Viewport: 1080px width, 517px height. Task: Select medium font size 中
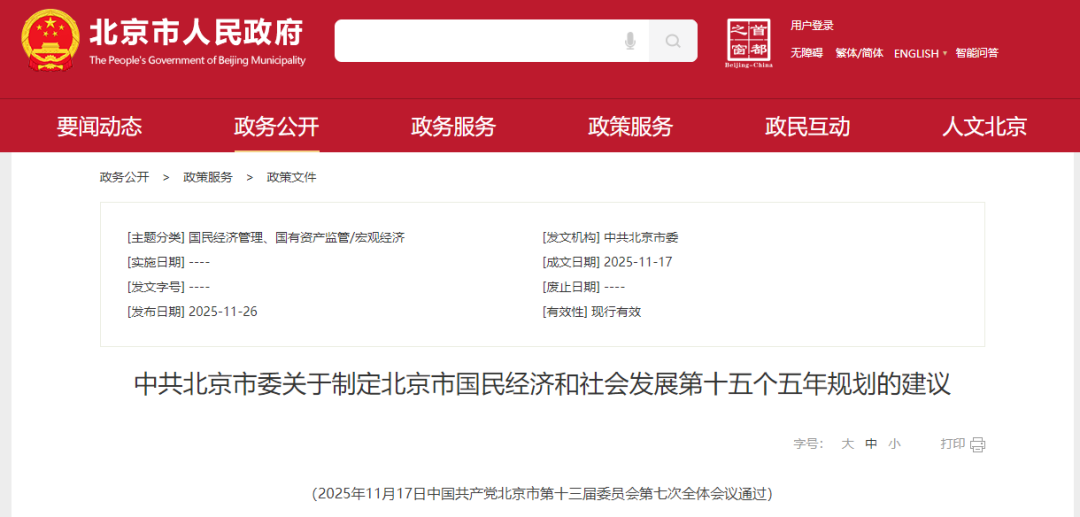[x=871, y=444]
